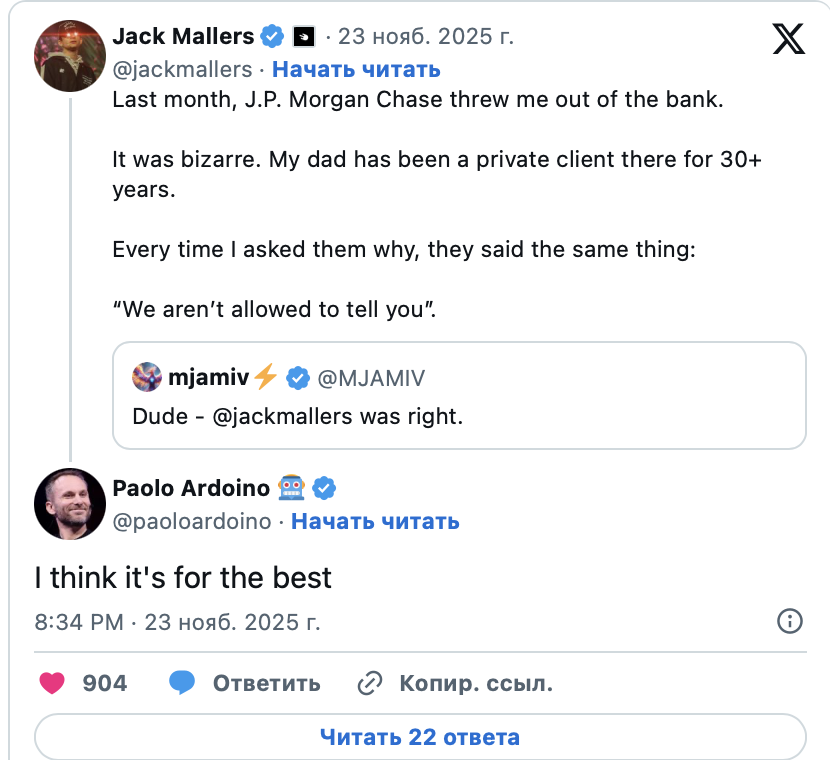Follow Jack Mallers via "Начать читать" link
Screen dimensions: 830x760
click(356, 69)
